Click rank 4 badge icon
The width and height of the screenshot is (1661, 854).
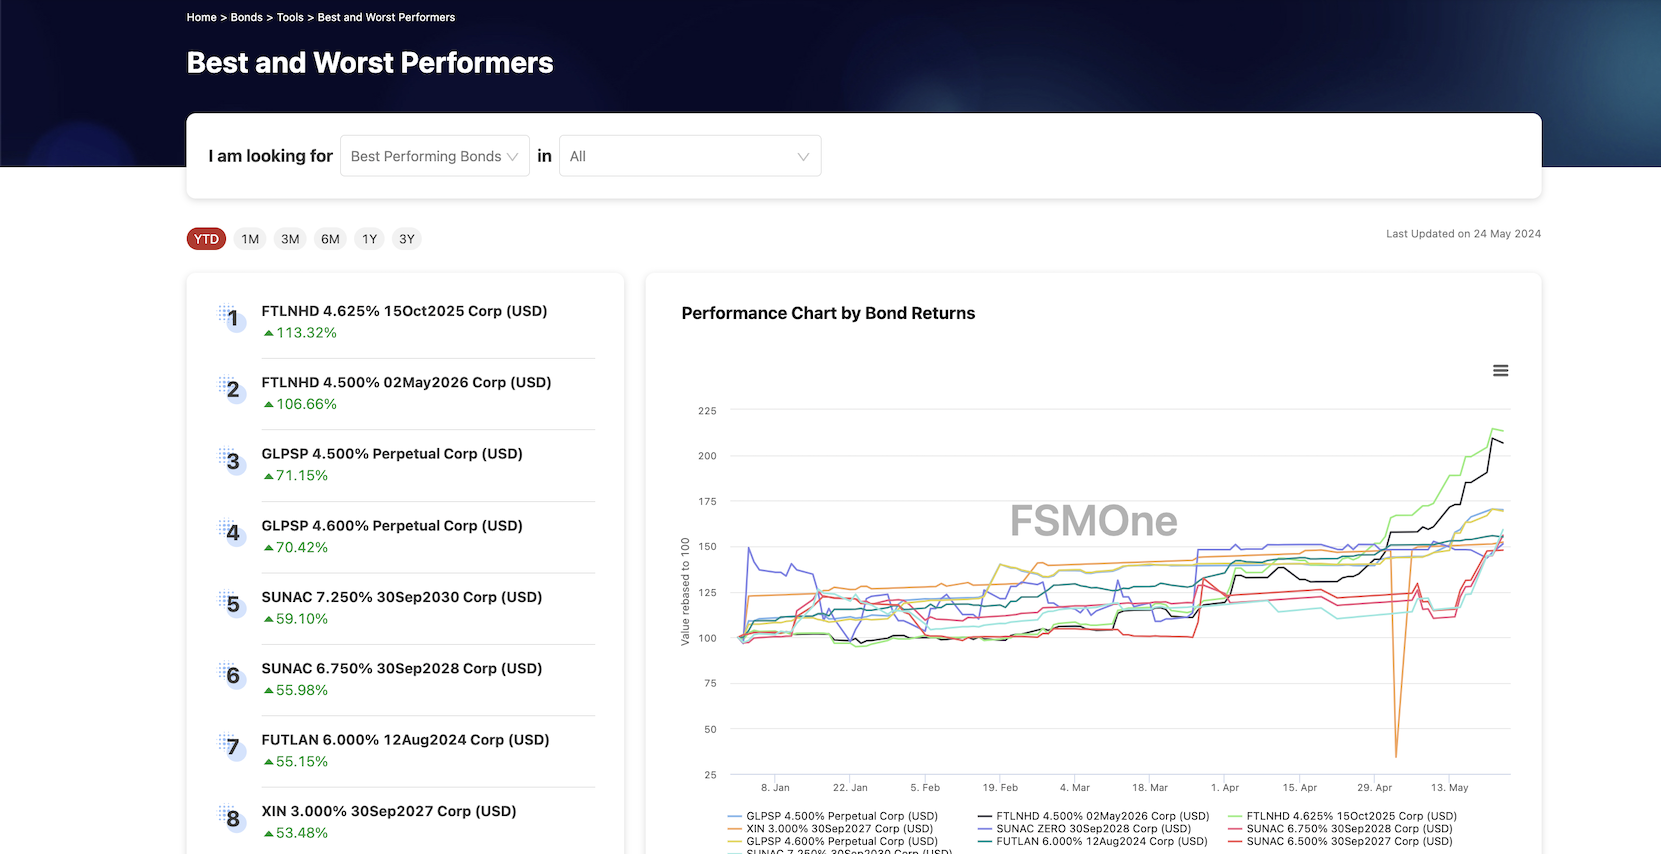coord(232,532)
